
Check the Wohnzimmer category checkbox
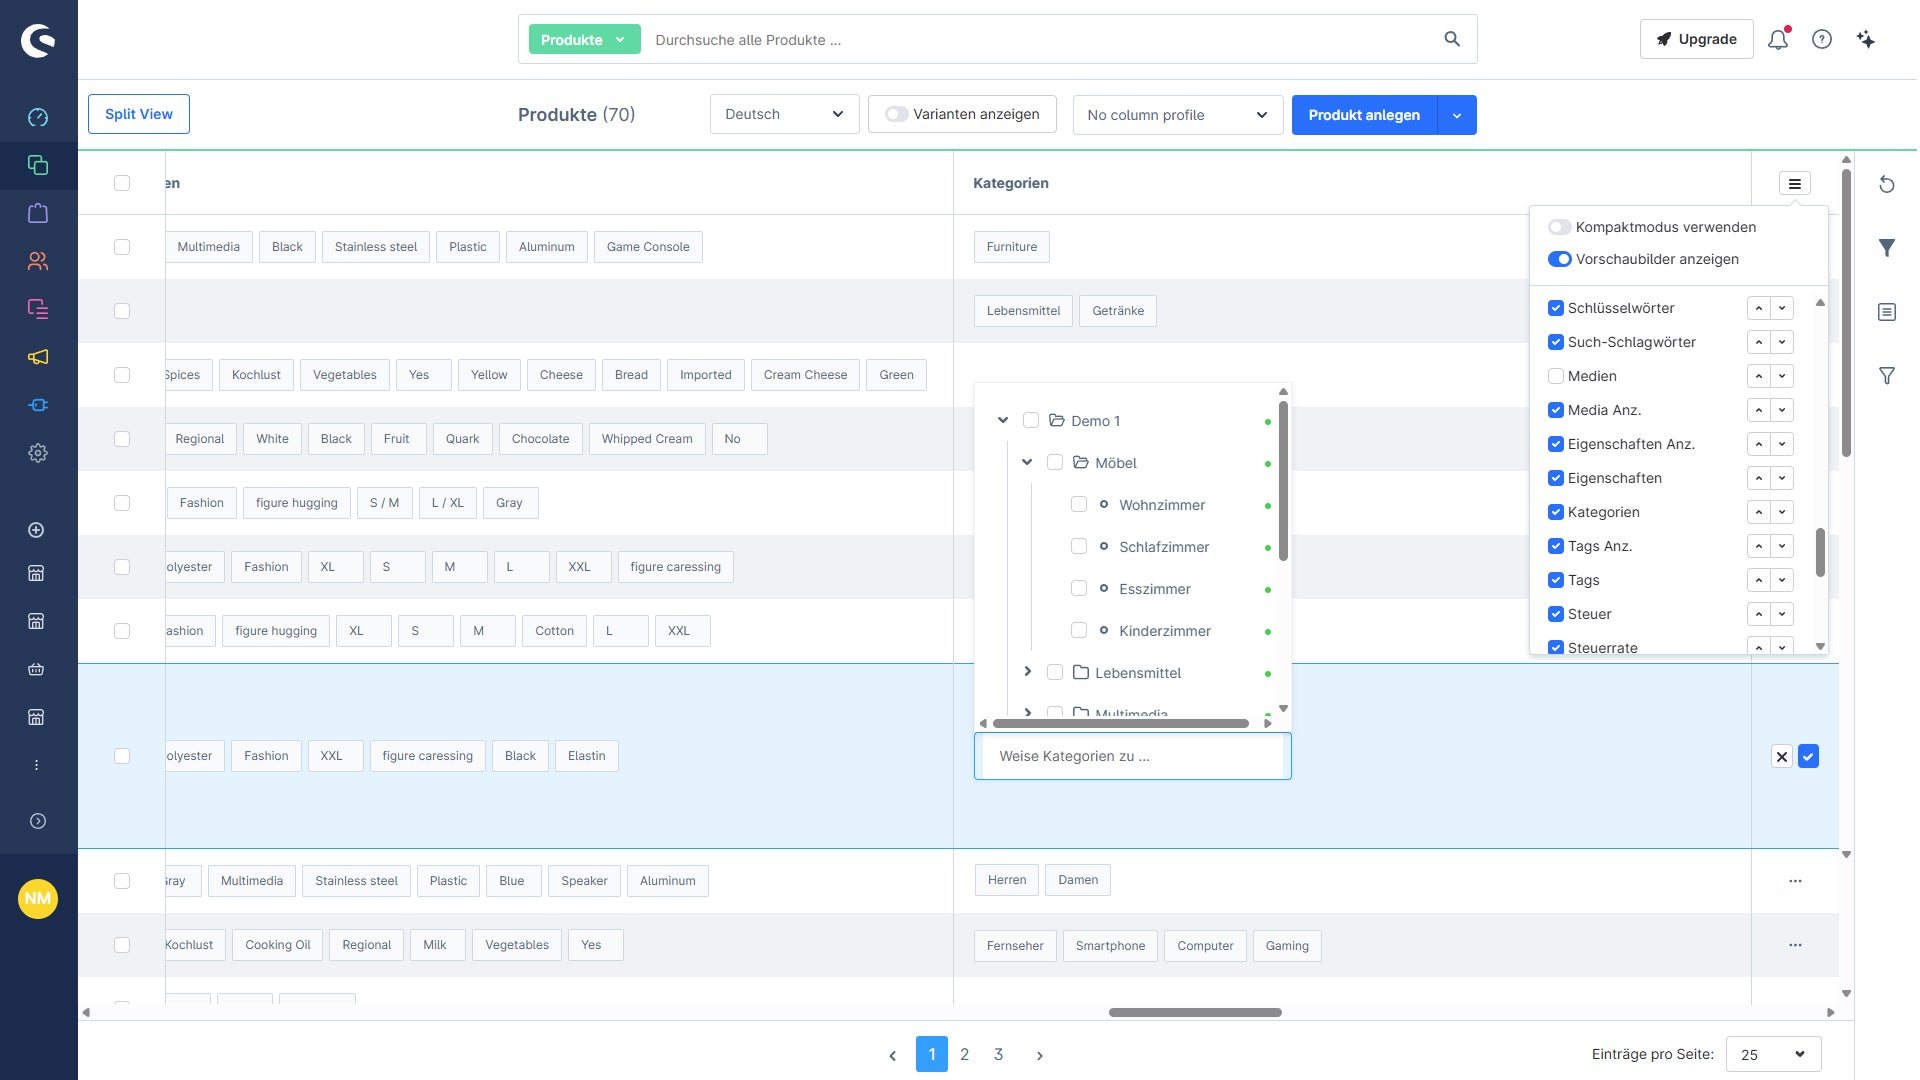[1079, 505]
